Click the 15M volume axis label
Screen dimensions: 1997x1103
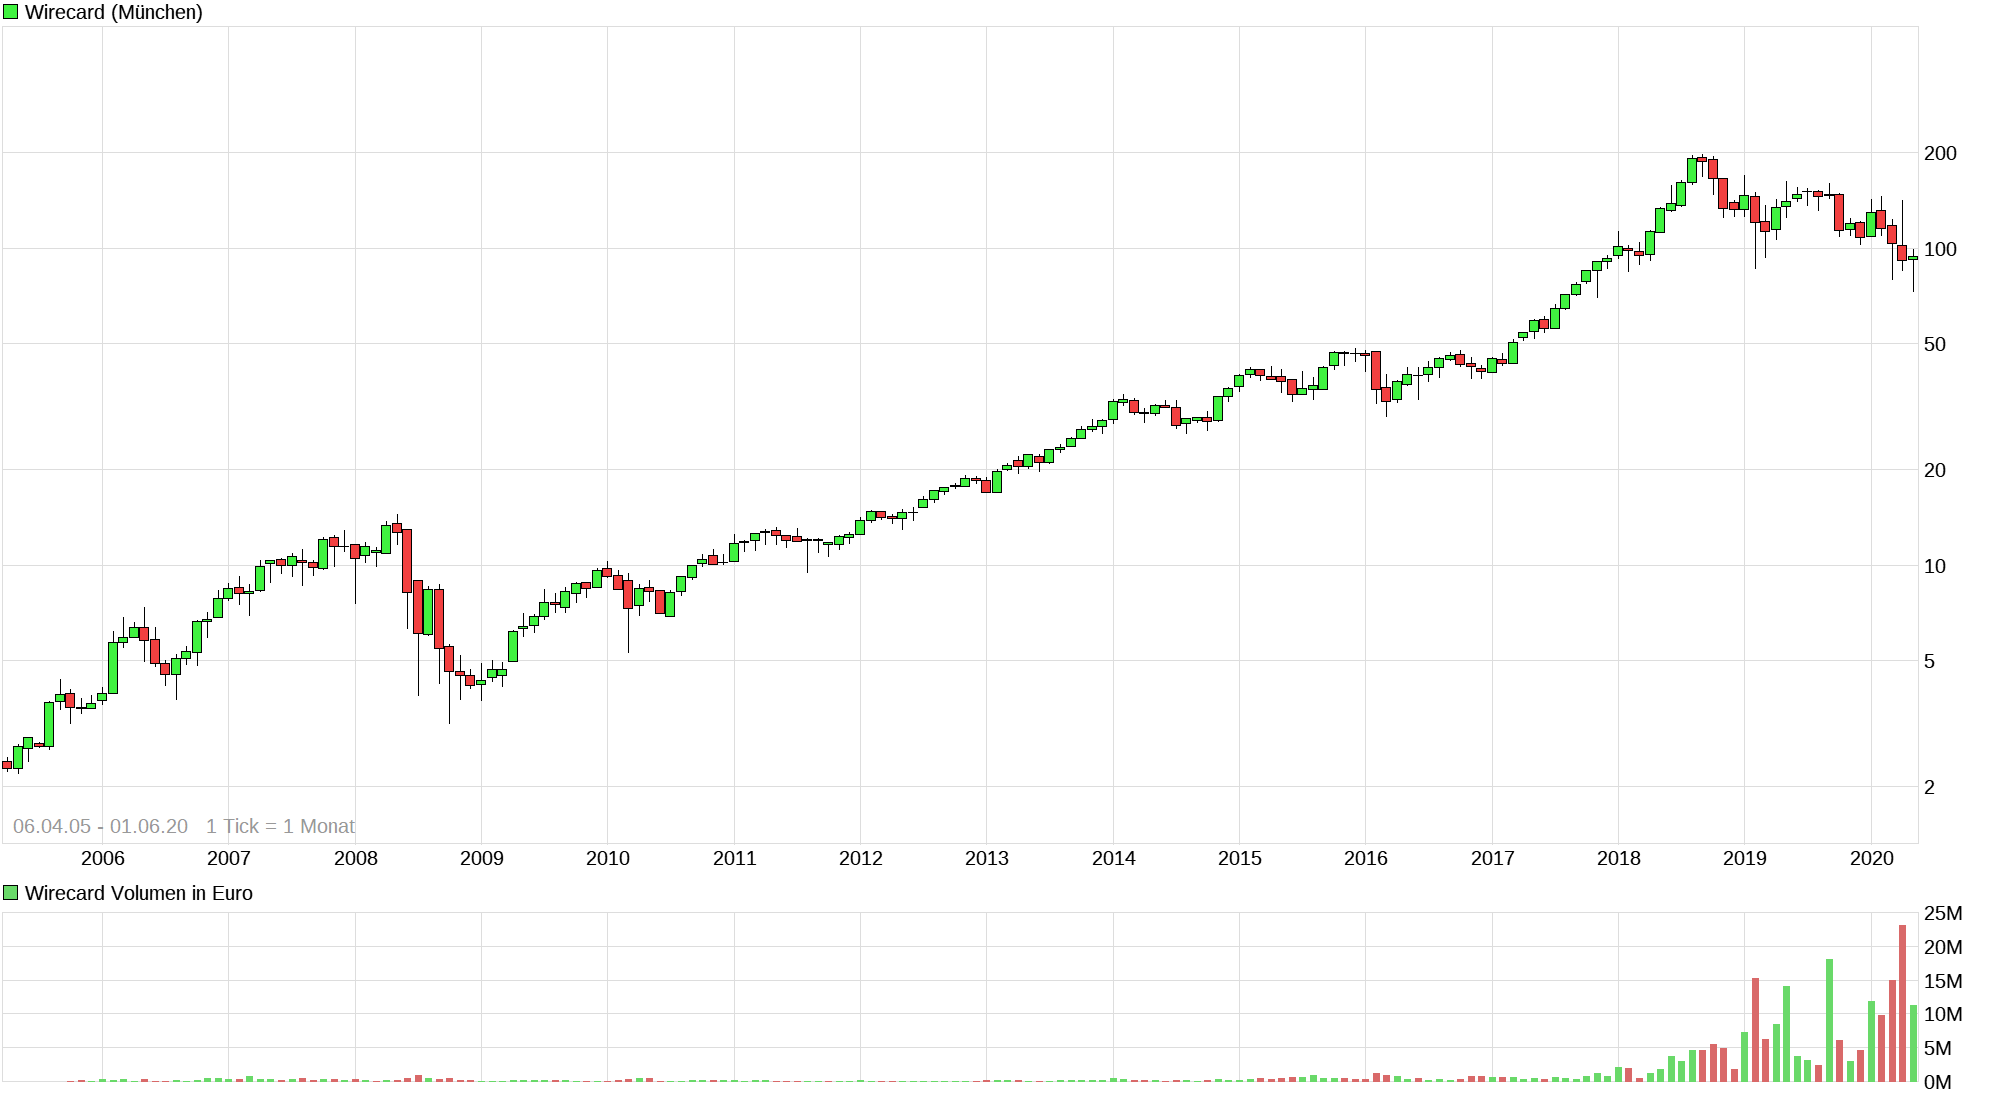(x=1943, y=981)
